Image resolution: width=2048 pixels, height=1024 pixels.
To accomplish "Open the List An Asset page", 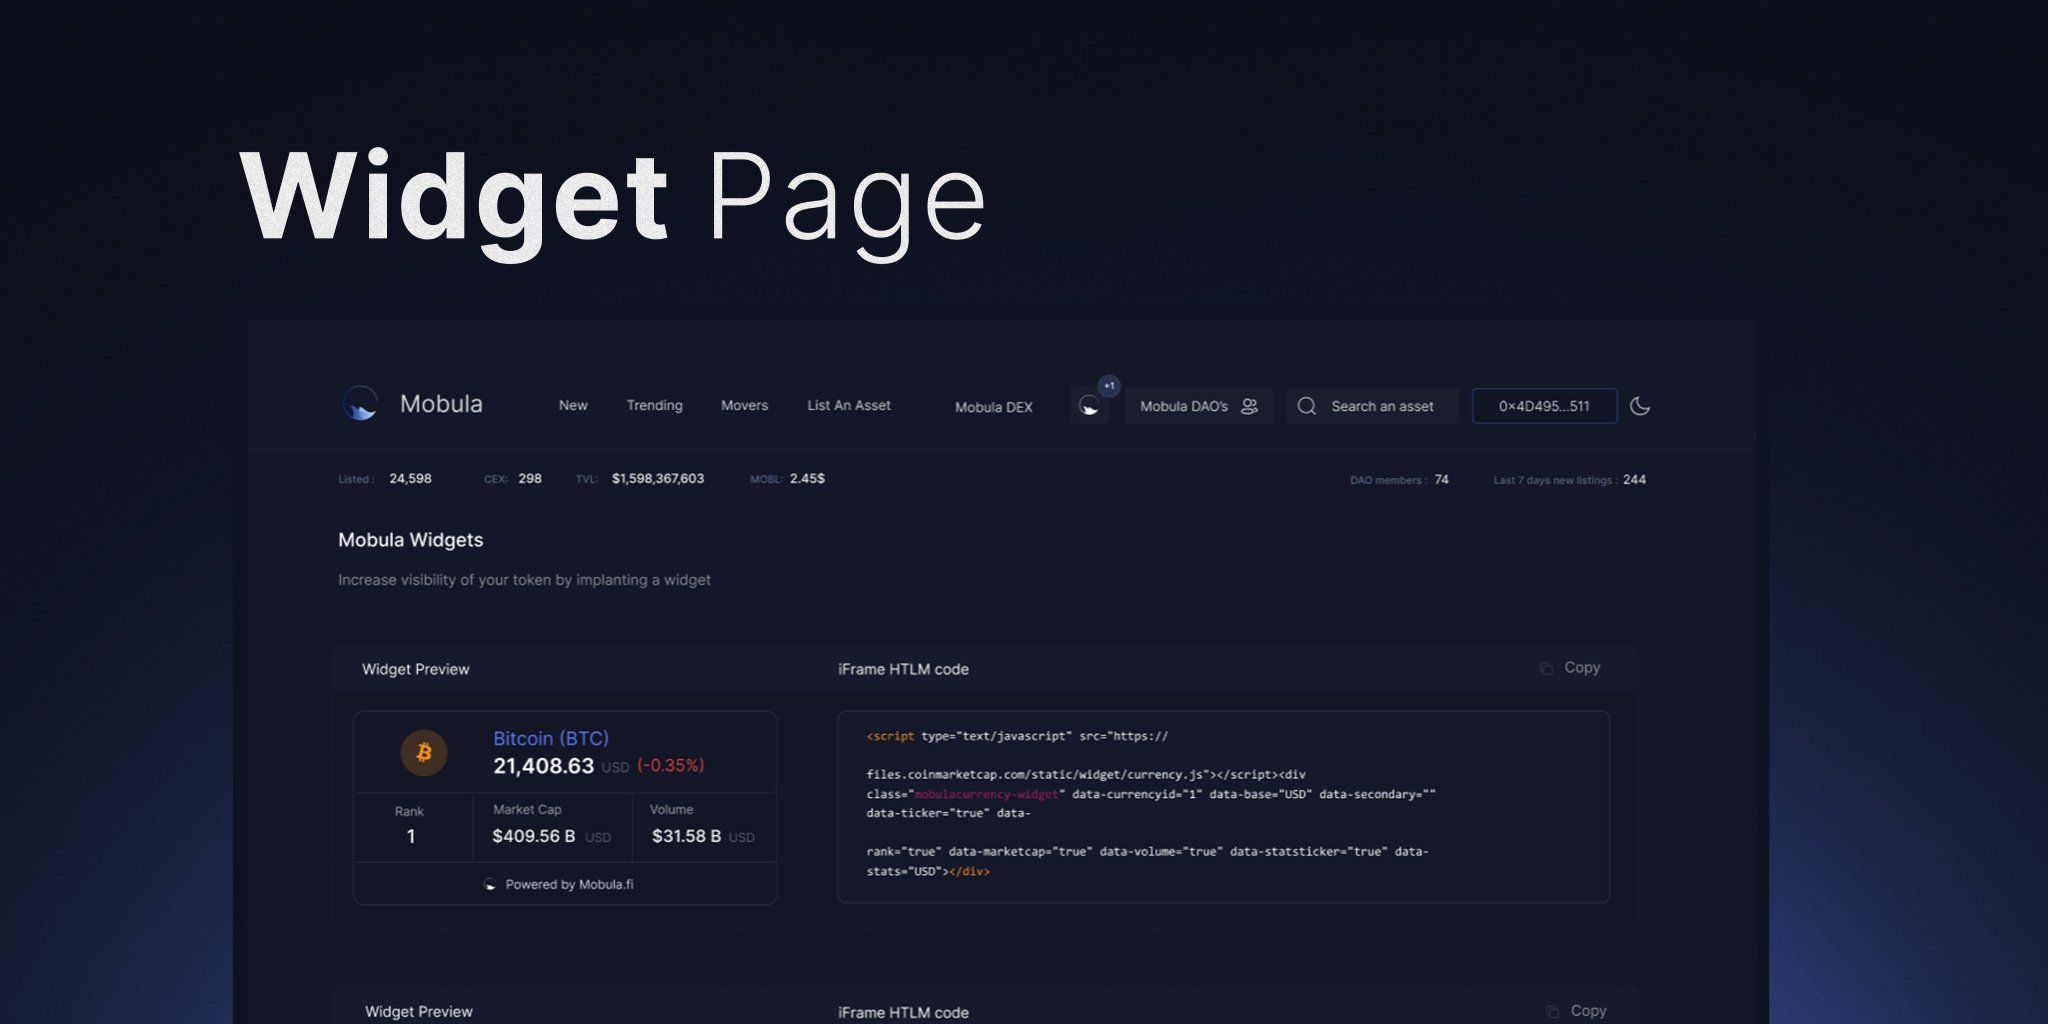I will pyautogui.click(x=848, y=405).
